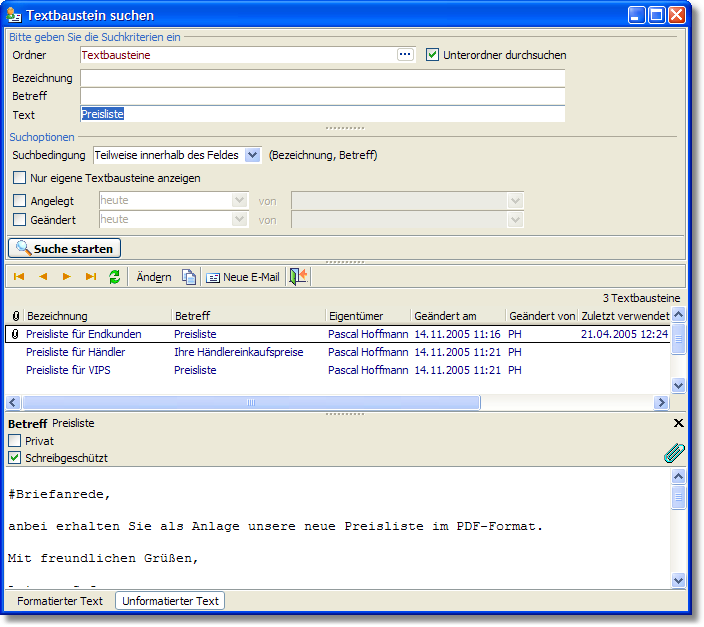Toggle the Schreibgeschützt checkbox
The width and height of the screenshot is (704, 627).
point(15,458)
